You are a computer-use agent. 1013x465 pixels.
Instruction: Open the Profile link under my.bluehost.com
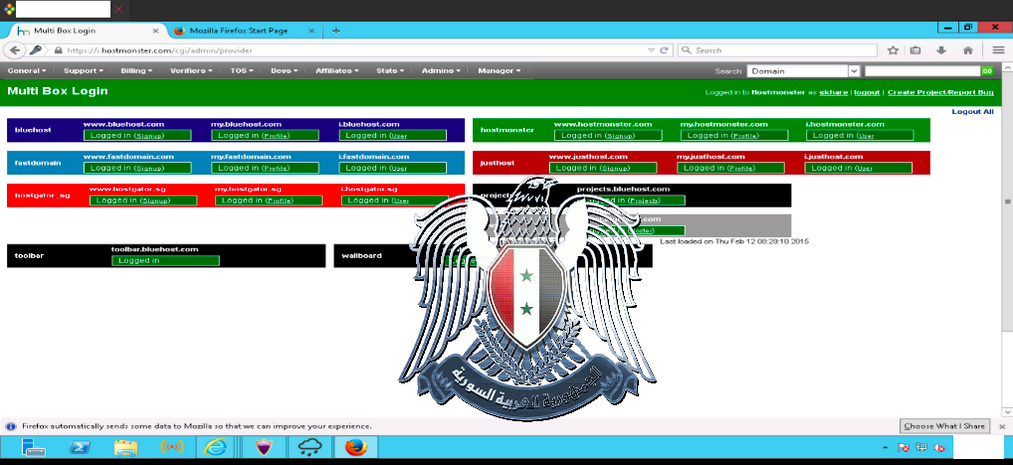click(276, 136)
